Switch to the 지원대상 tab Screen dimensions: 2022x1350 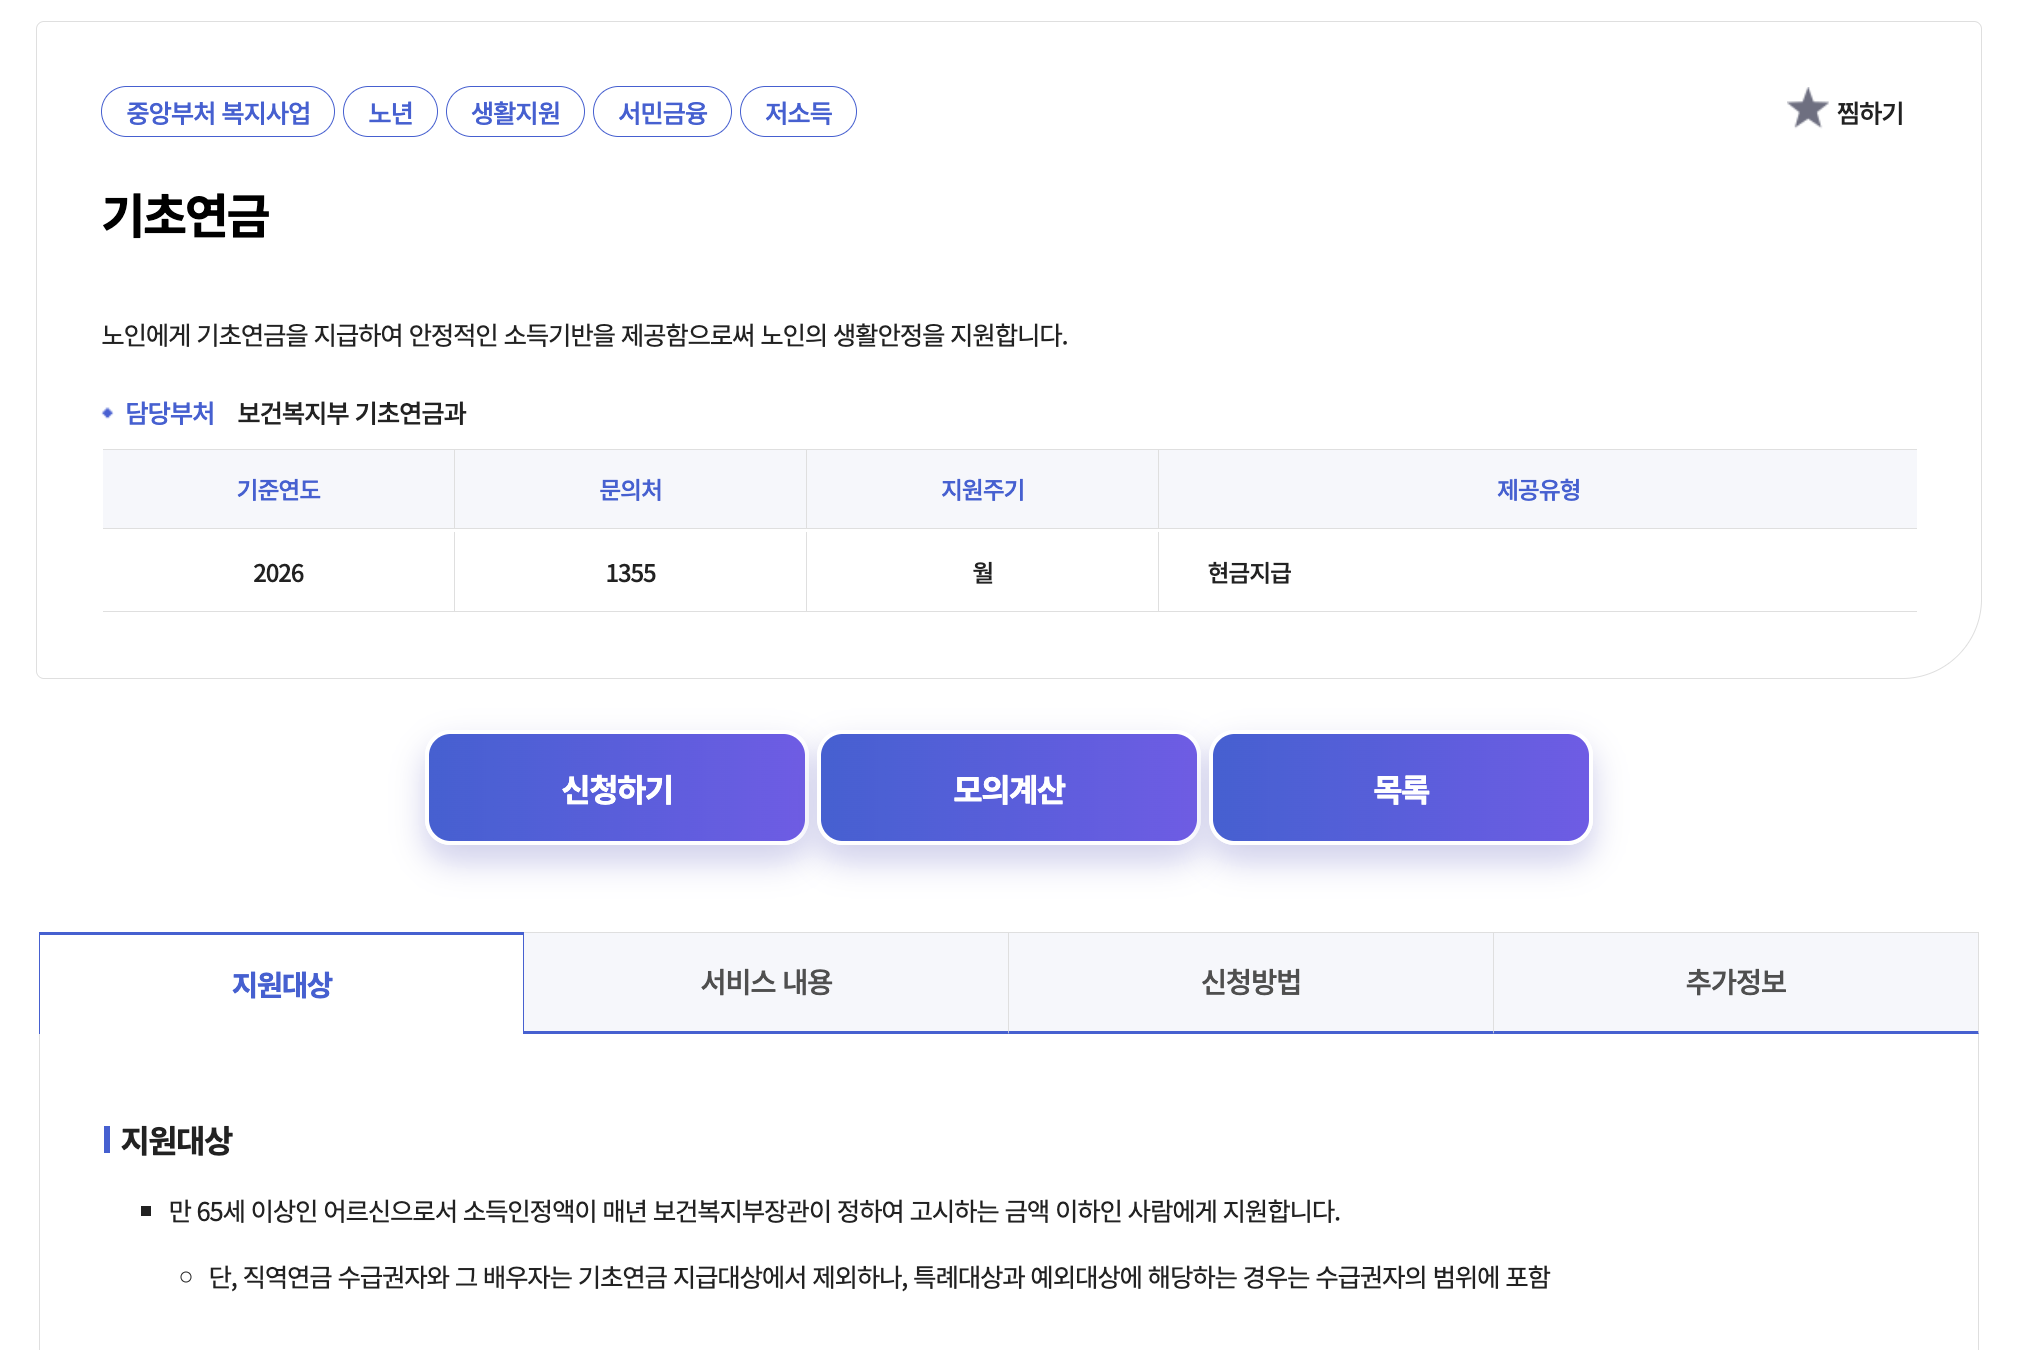pos(281,984)
